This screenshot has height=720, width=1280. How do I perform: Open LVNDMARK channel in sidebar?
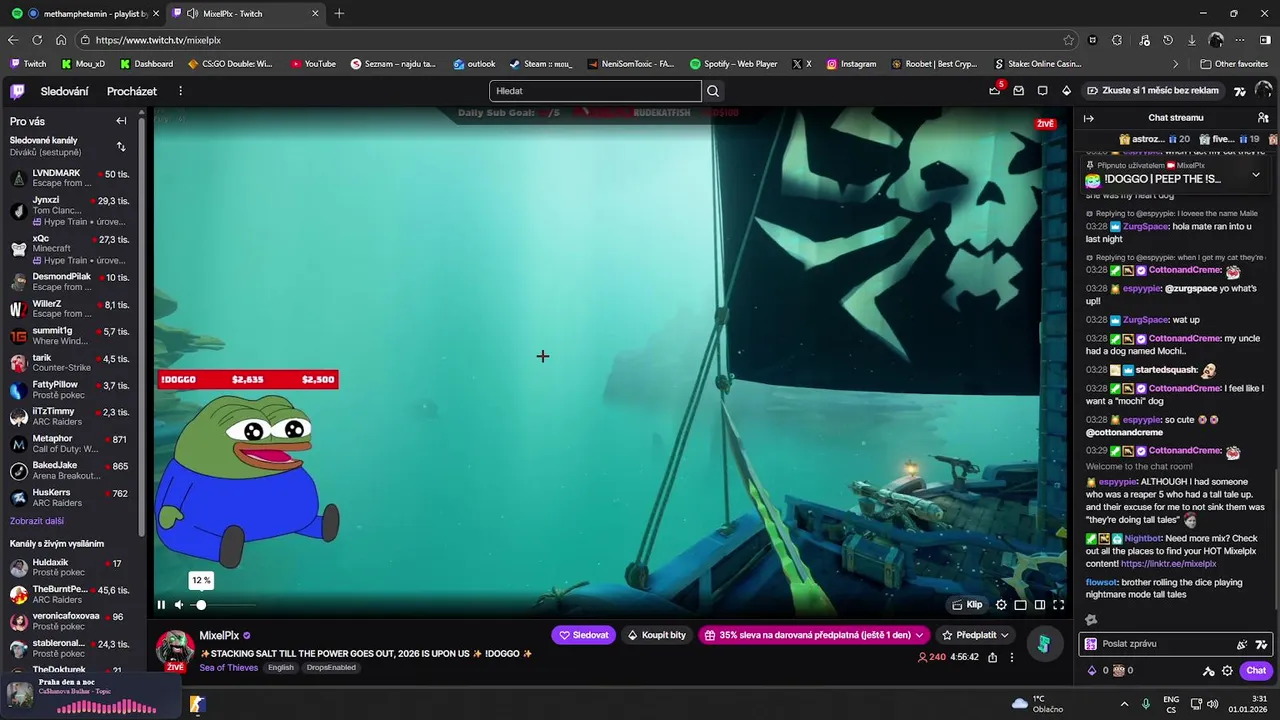tap(70, 178)
